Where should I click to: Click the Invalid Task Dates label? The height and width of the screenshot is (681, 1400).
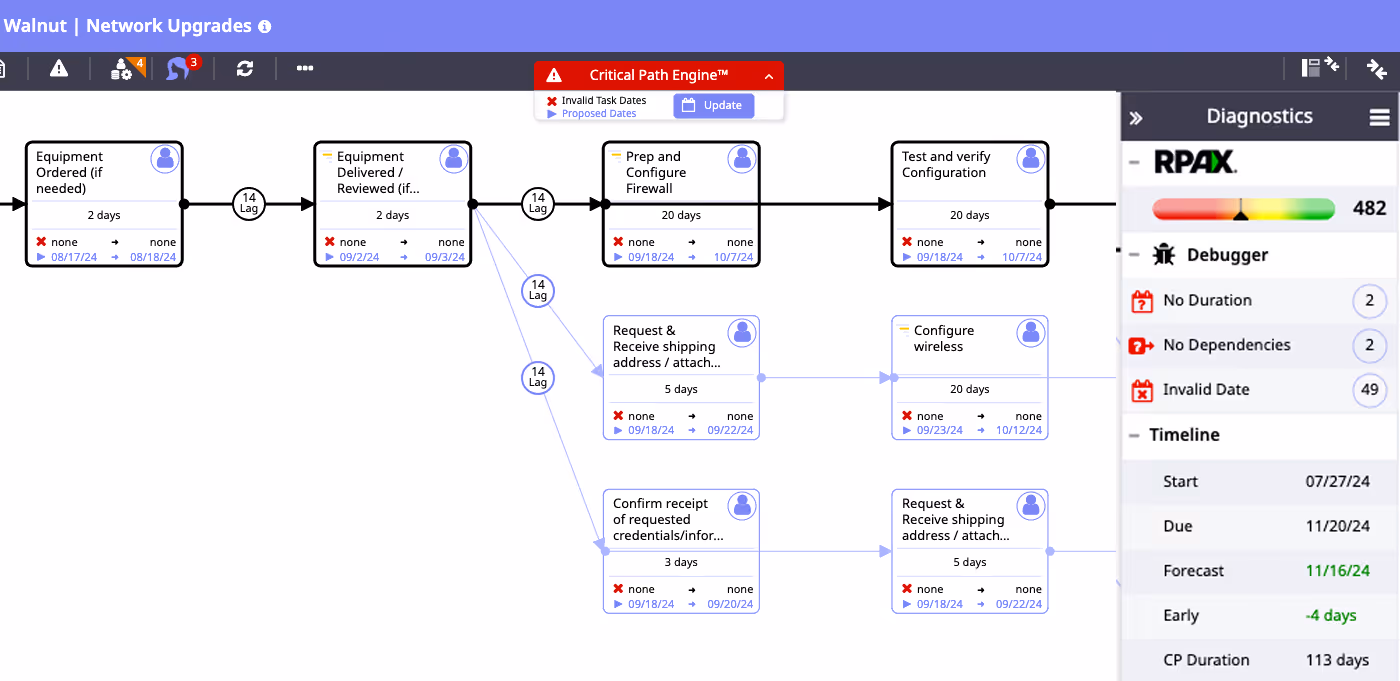[604, 101]
